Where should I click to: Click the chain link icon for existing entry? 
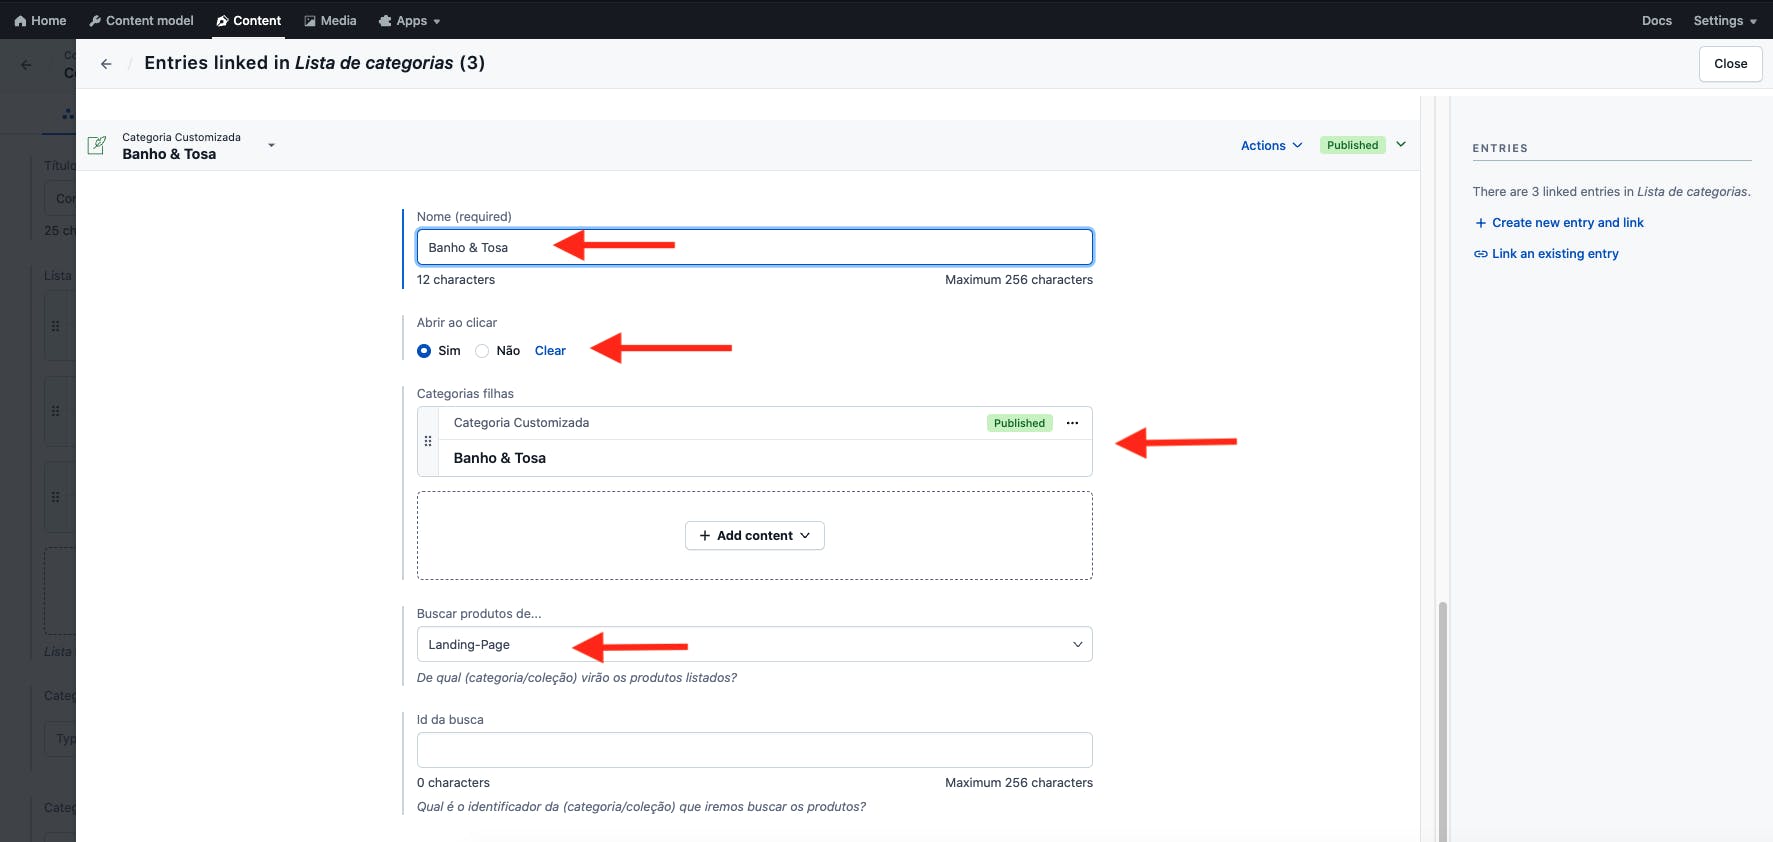click(1480, 254)
